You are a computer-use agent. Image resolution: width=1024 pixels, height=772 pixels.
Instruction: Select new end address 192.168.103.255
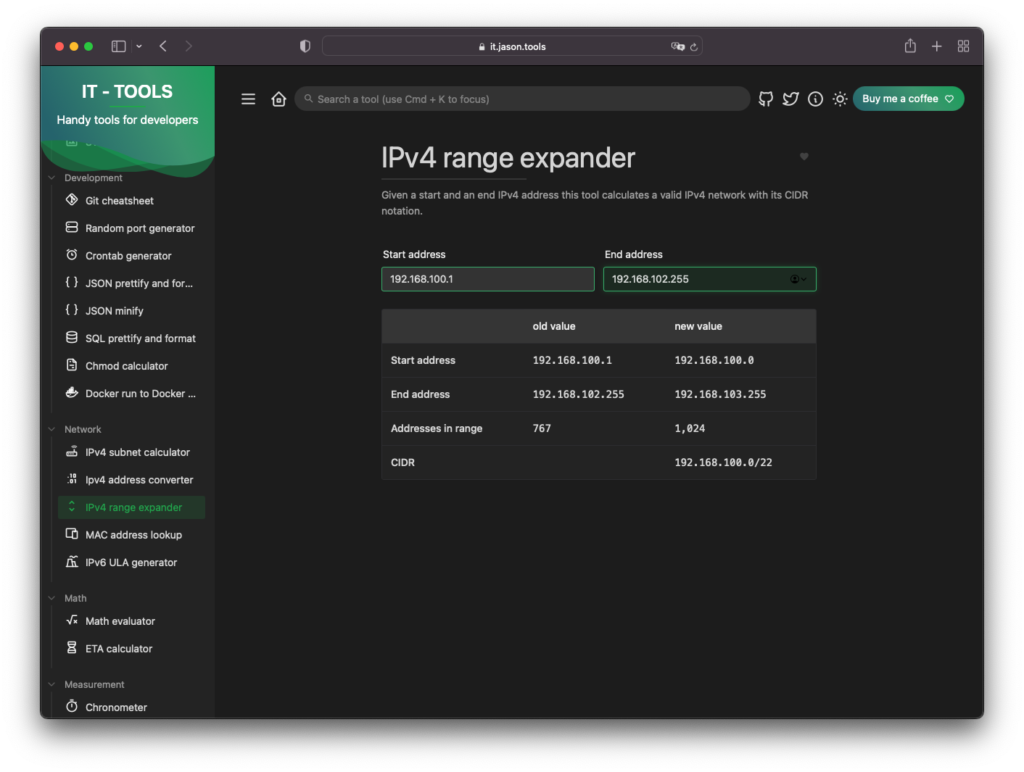720,394
